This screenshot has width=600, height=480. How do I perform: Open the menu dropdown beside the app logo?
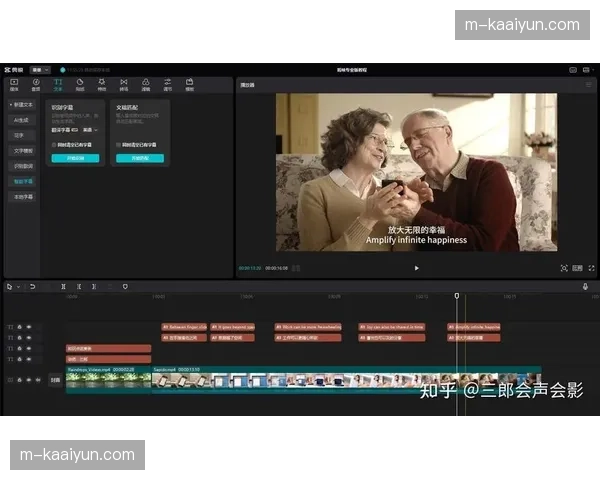point(40,69)
